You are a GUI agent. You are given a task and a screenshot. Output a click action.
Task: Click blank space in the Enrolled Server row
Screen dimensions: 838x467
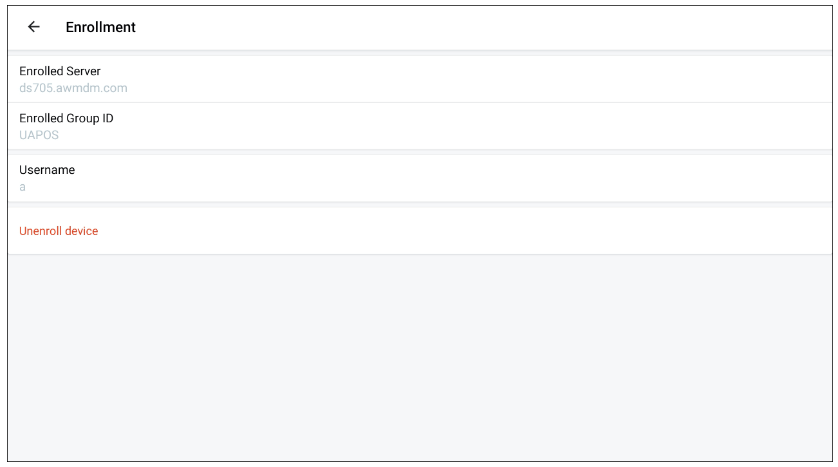click(x=480, y=79)
